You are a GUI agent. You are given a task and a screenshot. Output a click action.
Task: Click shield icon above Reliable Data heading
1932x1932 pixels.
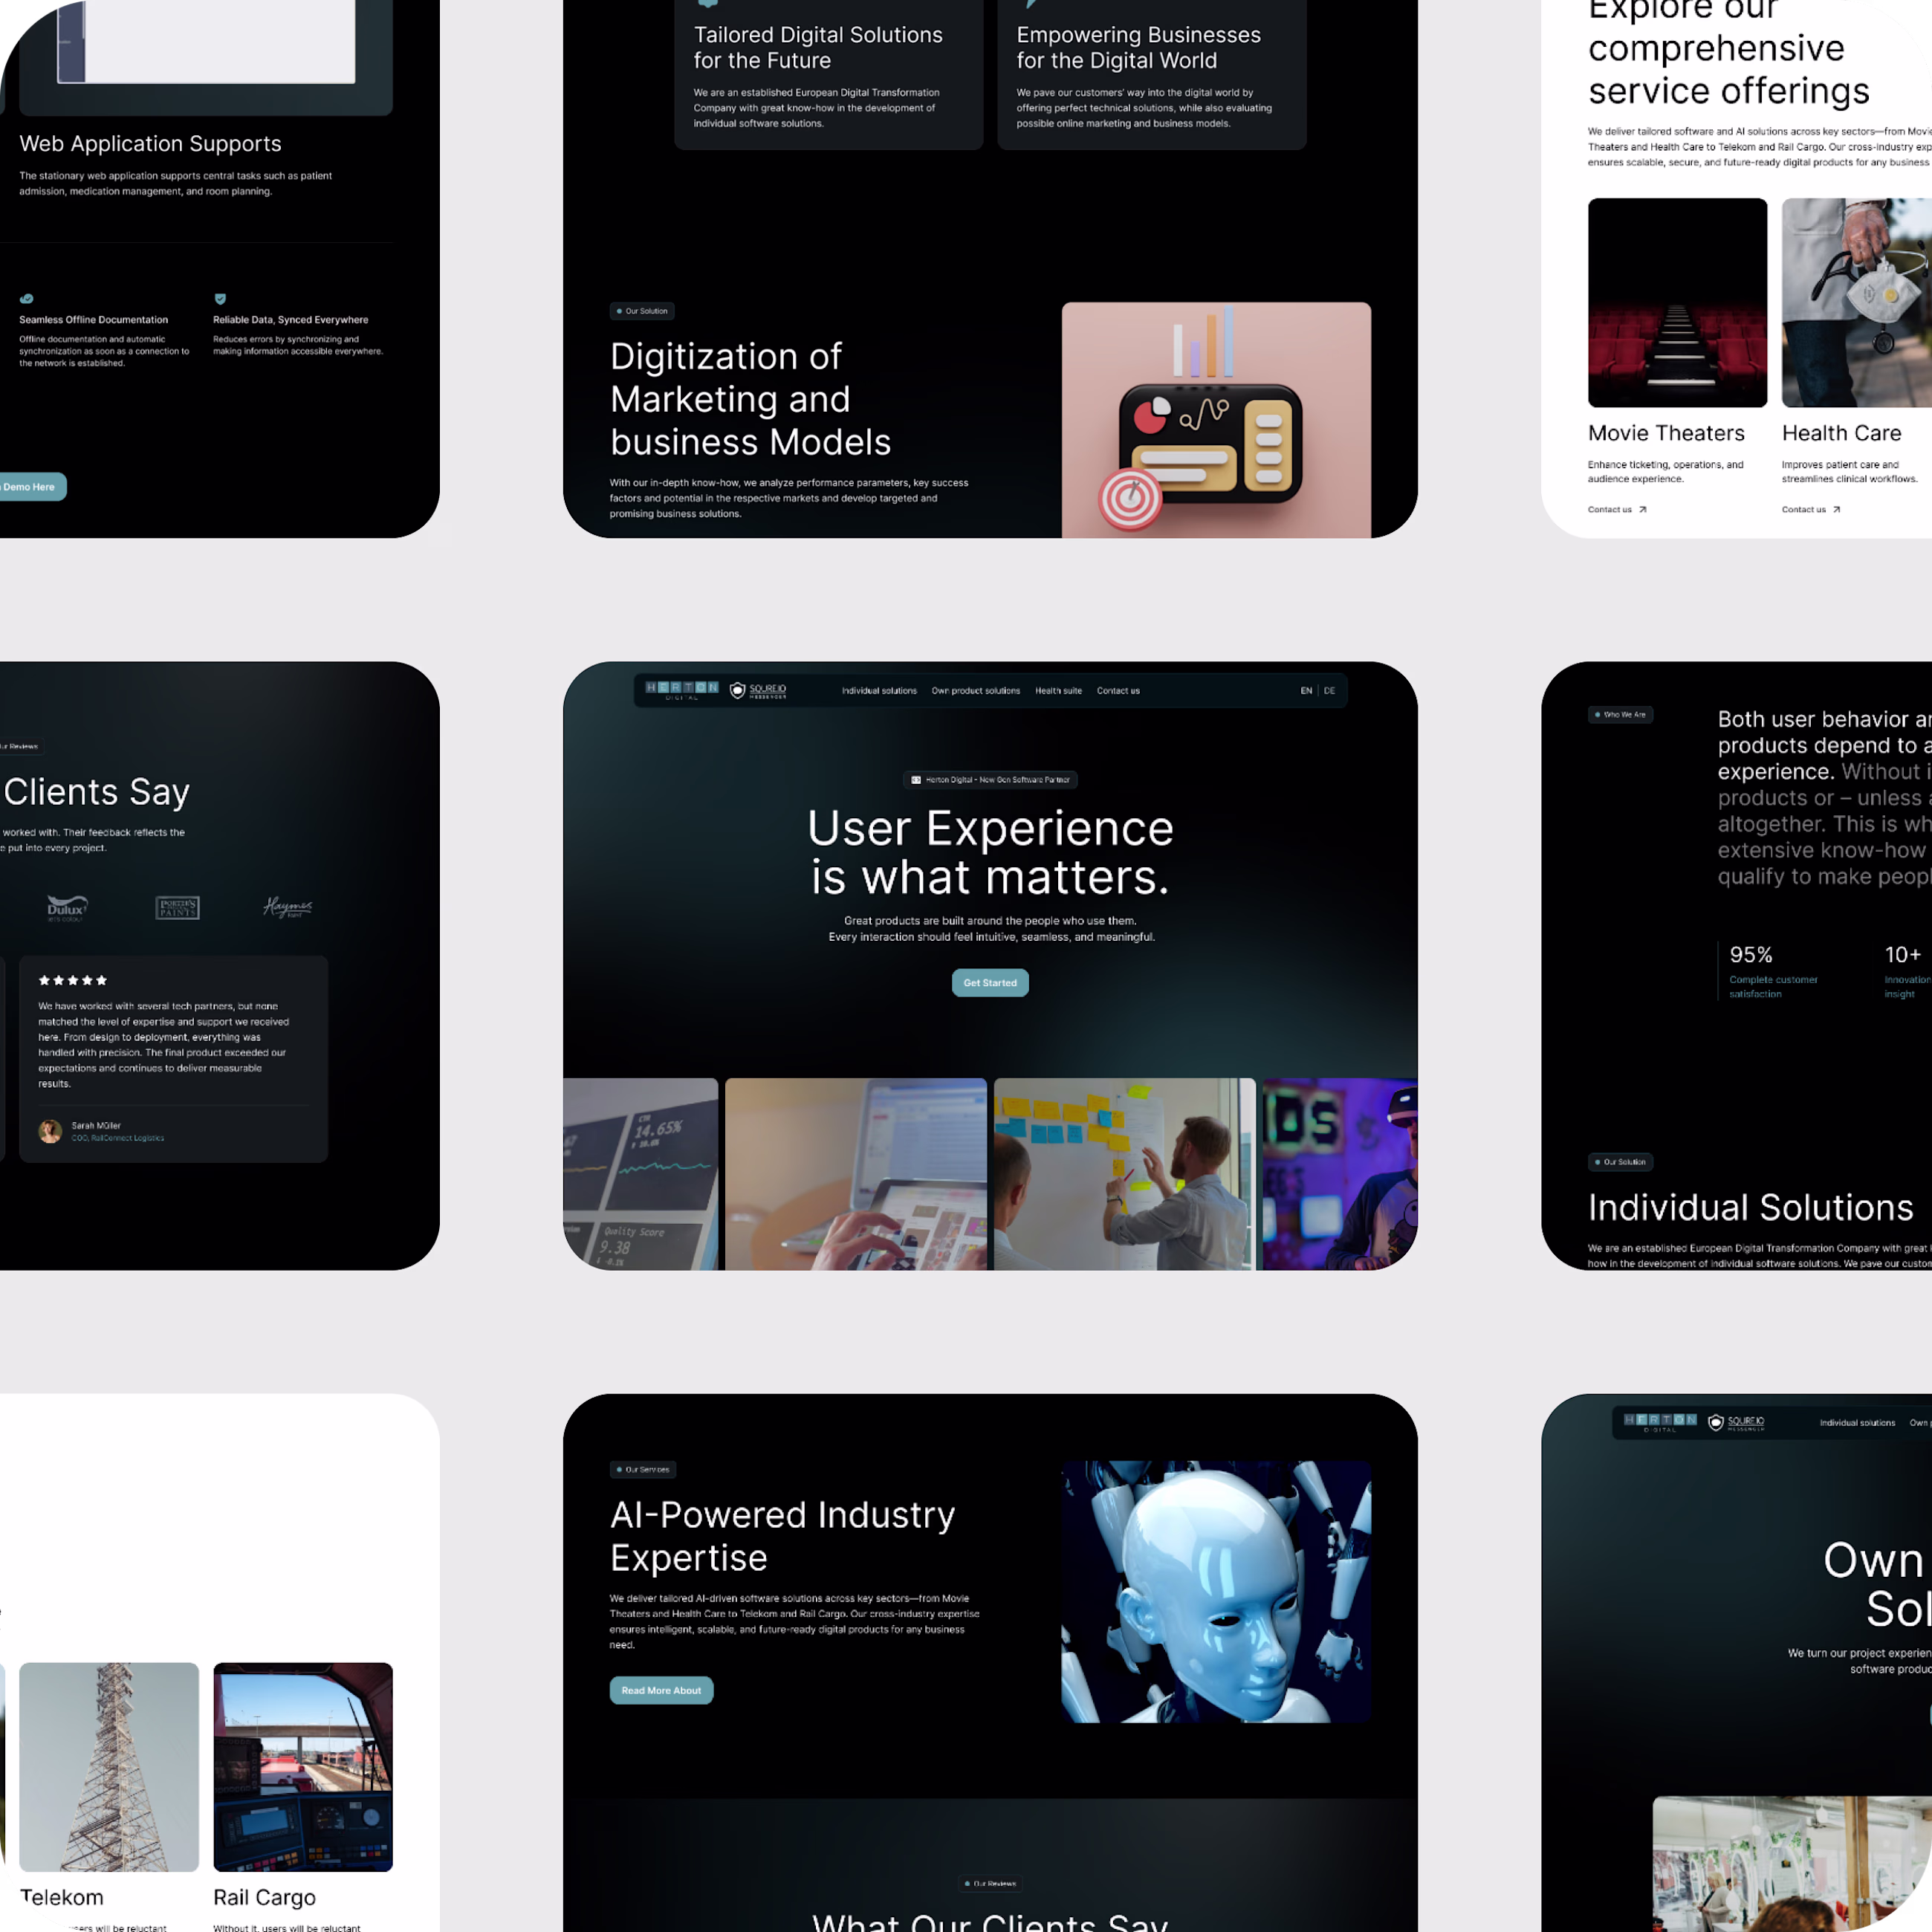click(220, 299)
